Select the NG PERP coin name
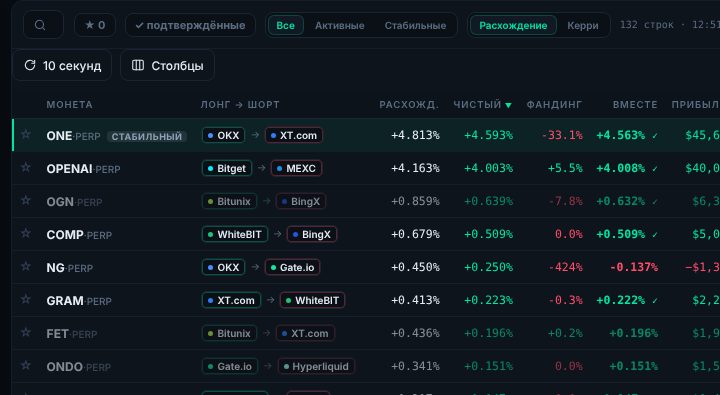Viewport: 720px width, 395px height. coord(70,268)
